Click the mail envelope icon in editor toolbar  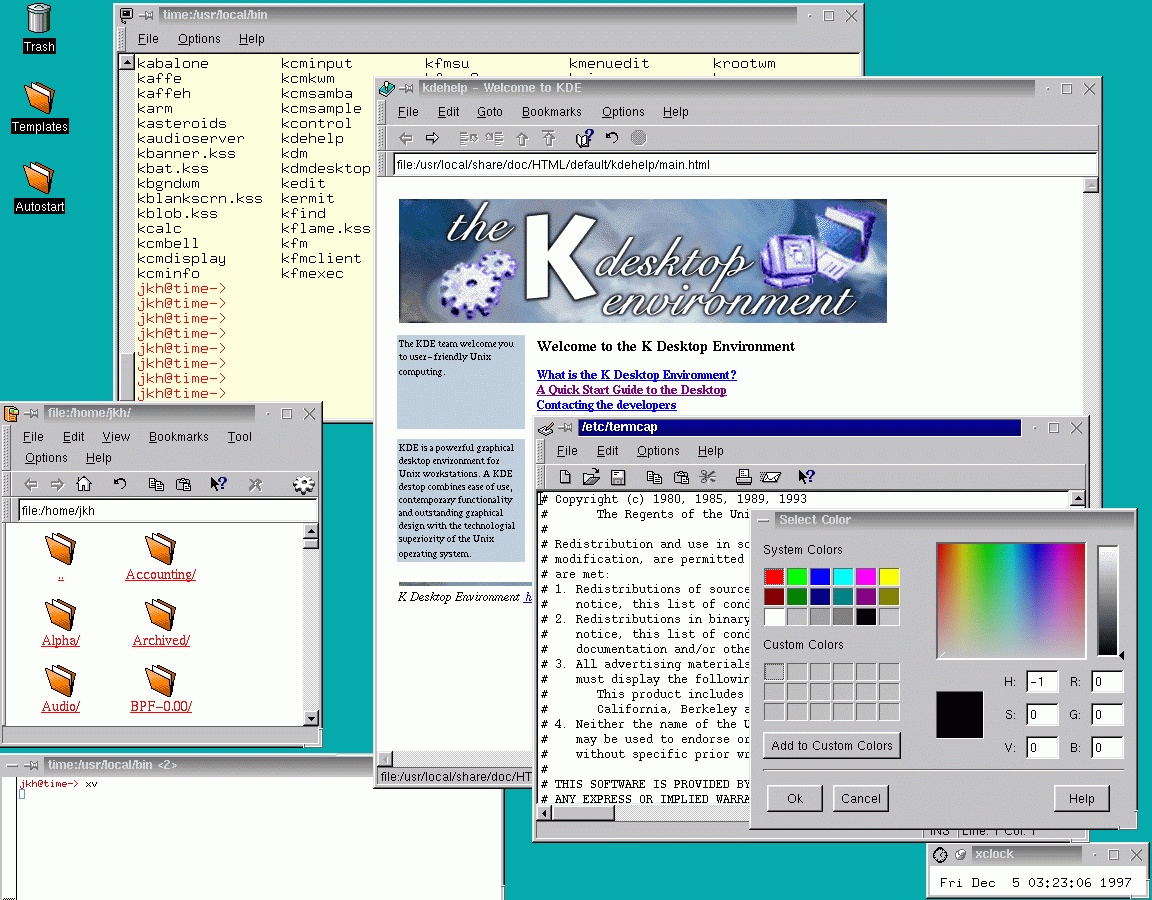(770, 477)
